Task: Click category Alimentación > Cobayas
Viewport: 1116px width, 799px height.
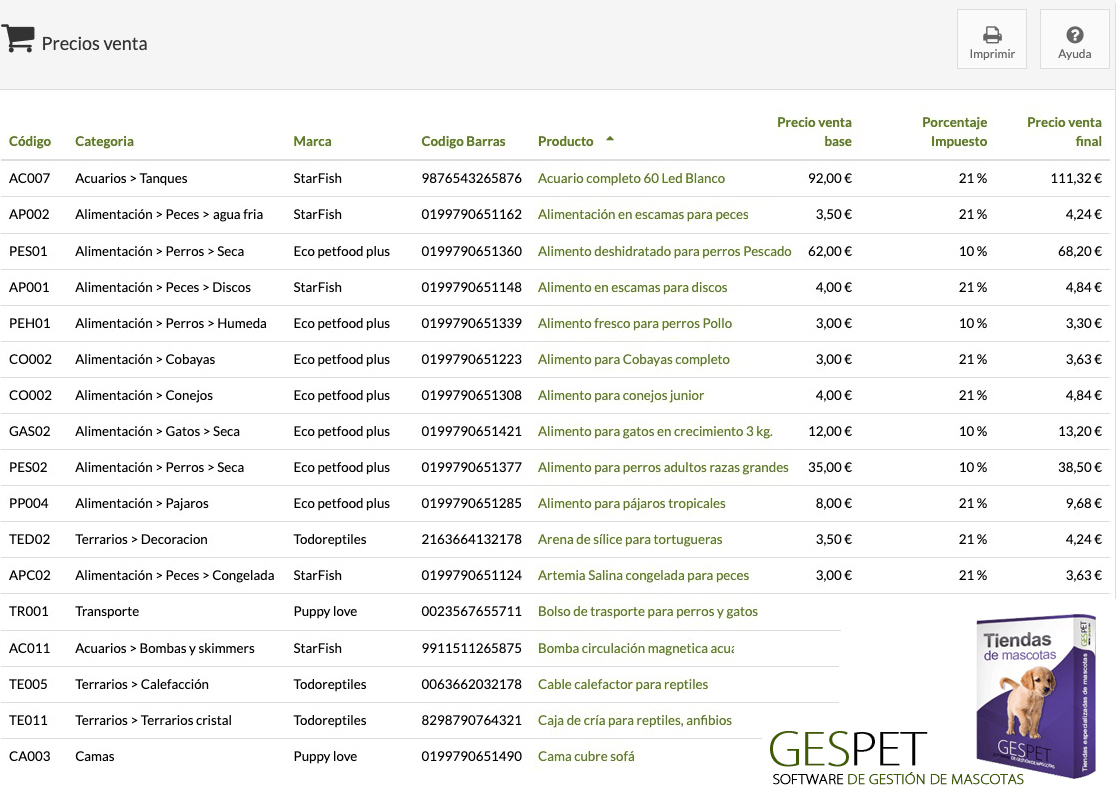Action: coord(145,359)
